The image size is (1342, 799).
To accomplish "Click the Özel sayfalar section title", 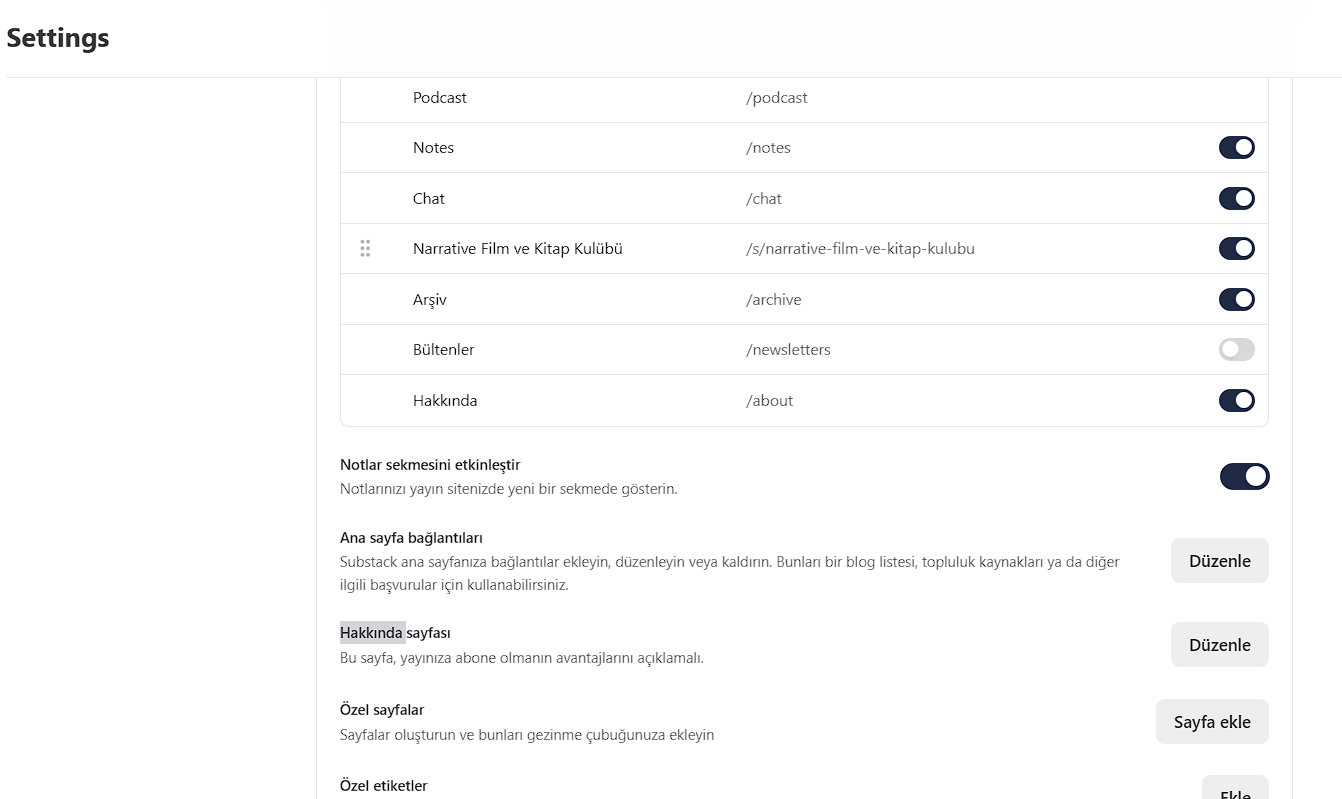I will [382, 710].
